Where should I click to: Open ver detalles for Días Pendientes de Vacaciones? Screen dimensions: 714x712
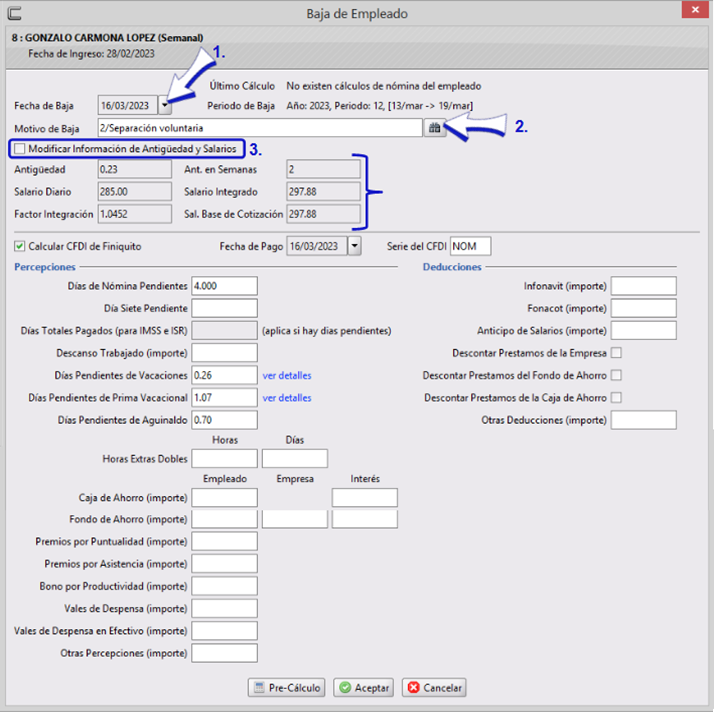(287, 376)
